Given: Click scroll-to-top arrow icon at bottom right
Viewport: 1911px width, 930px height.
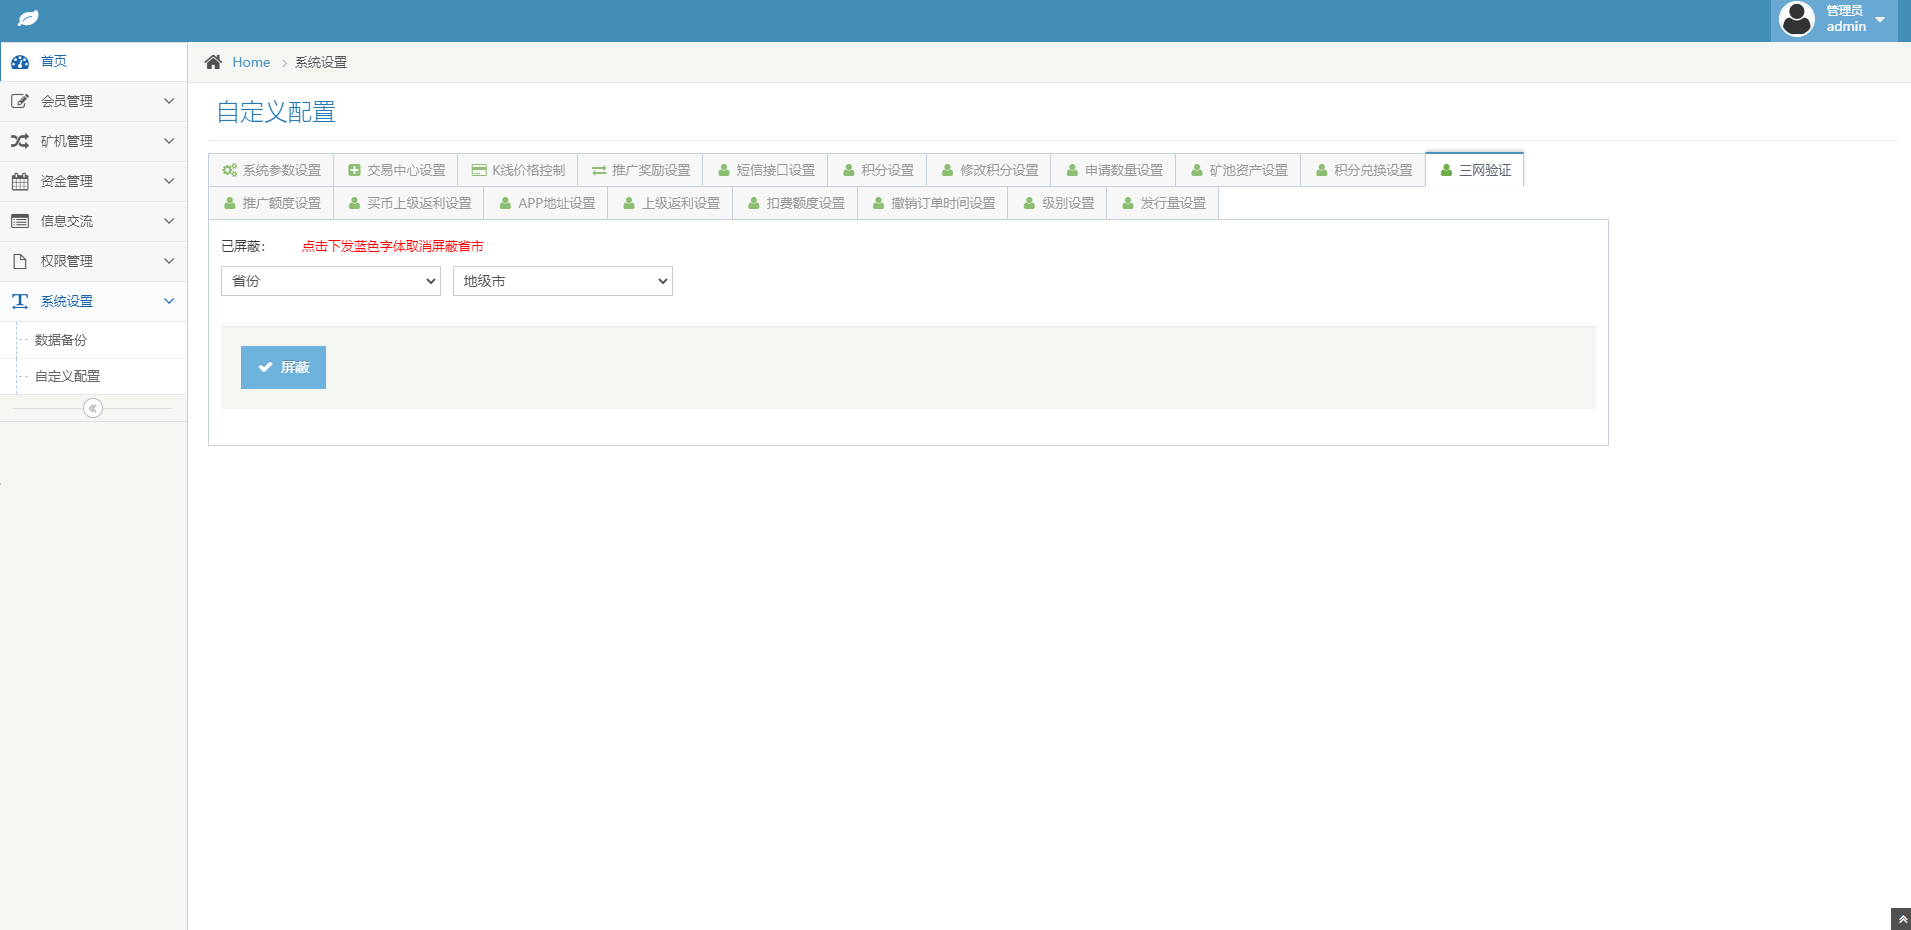Looking at the screenshot, I should point(1901,919).
